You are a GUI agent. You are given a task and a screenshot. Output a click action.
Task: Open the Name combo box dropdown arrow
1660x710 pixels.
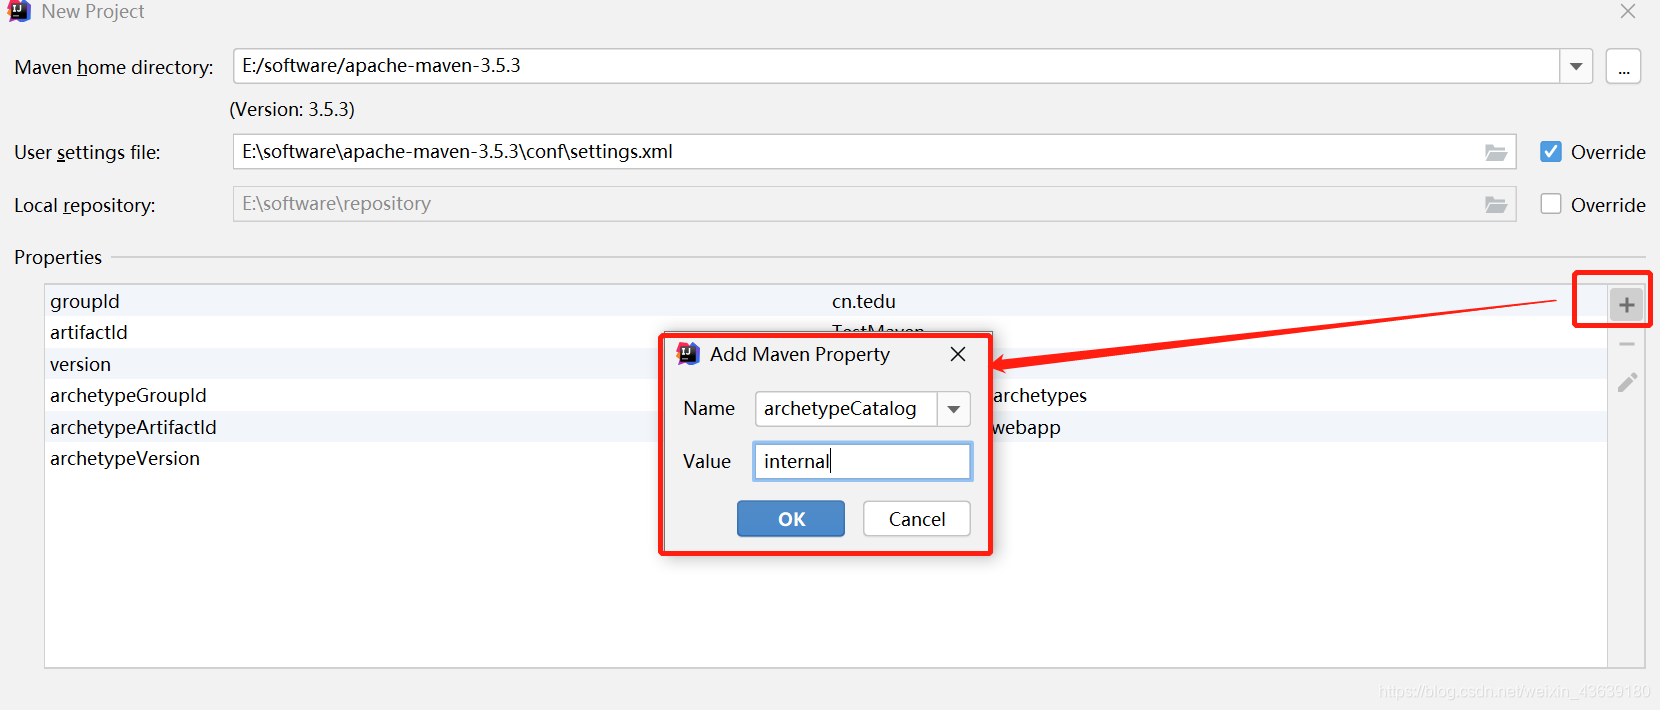pos(954,409)
